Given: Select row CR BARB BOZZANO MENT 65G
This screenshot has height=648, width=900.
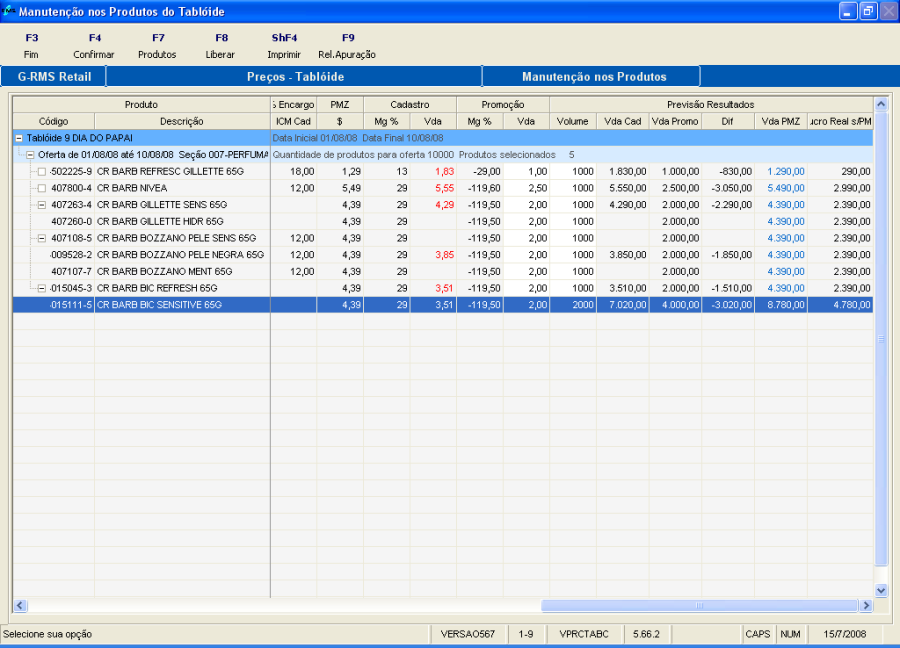Looking at the screenshot, I should click(x=443, y=271).
